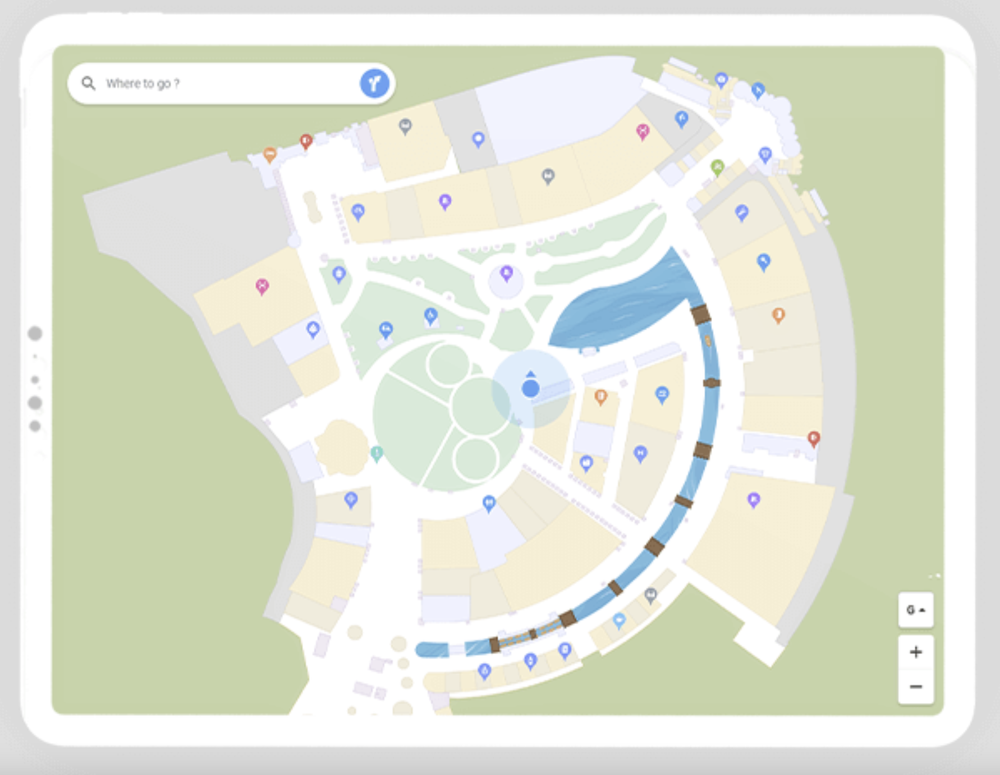
Task: Click the magnifier search icon
Action: coord(89,84)
